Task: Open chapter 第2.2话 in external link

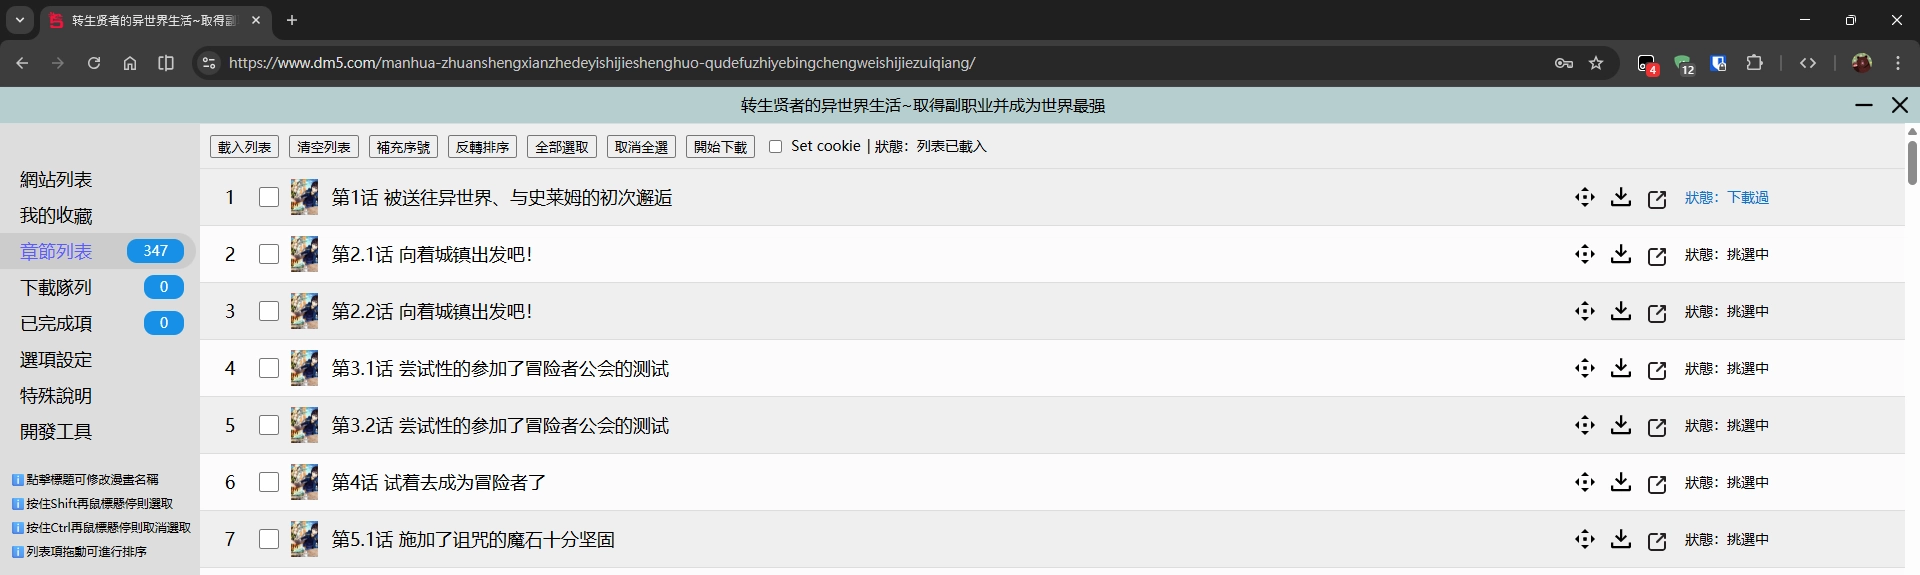Action: coord(1656,313)
